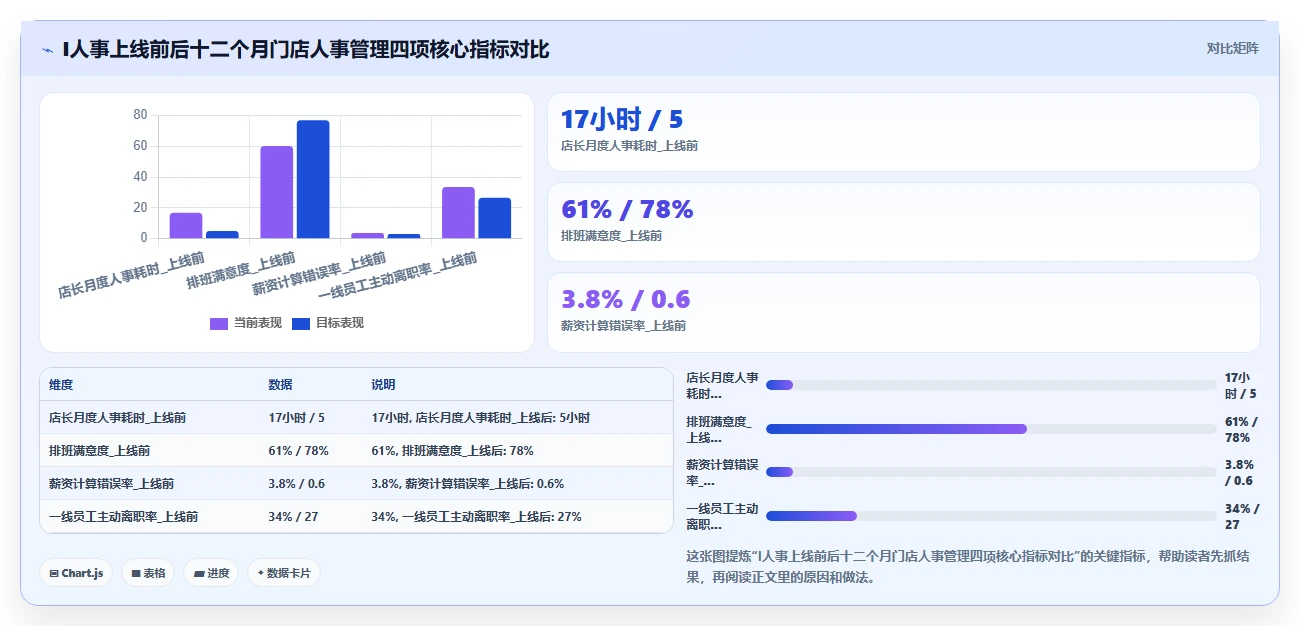Click the 排班满意度 progress bar
Screen dimensions: 1300x626
point(991,429)
